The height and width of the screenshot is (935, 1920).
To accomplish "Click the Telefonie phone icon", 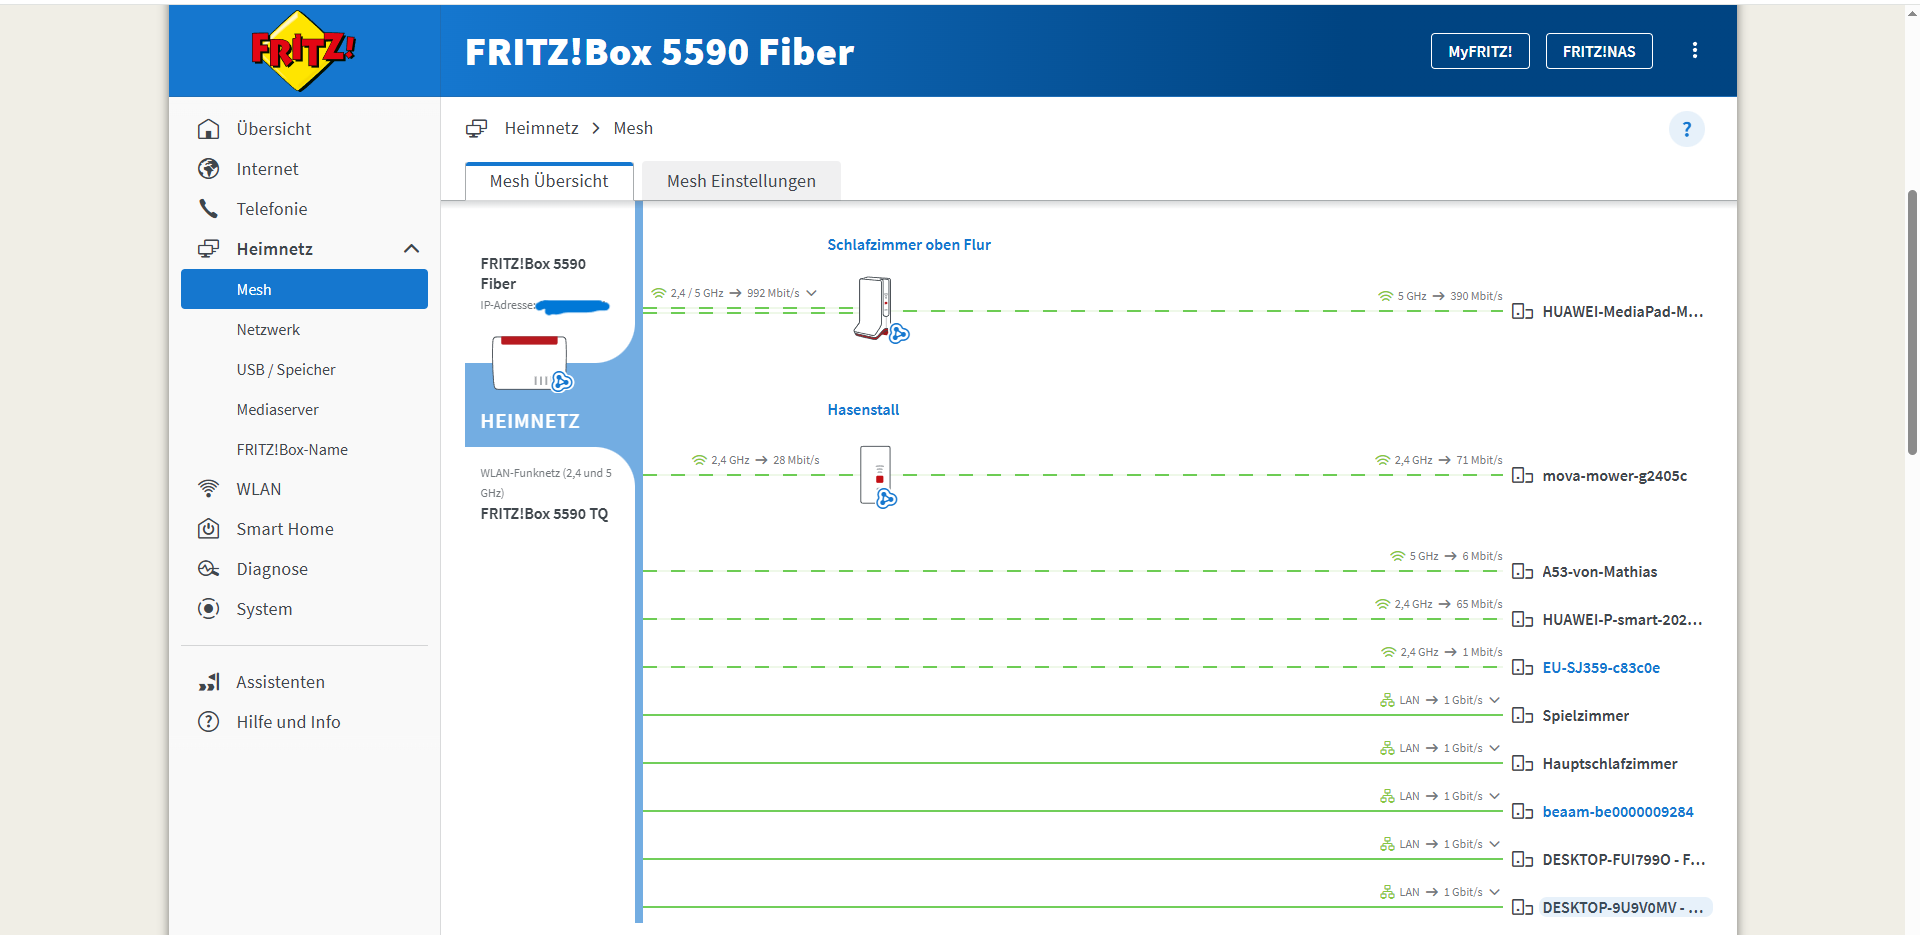I will (208, 209).
